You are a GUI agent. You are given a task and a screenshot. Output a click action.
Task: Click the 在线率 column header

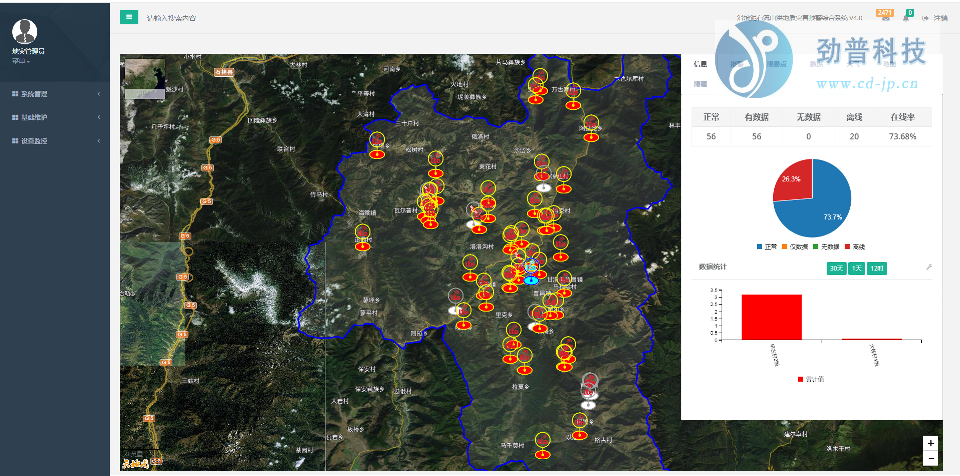point(902,117)
